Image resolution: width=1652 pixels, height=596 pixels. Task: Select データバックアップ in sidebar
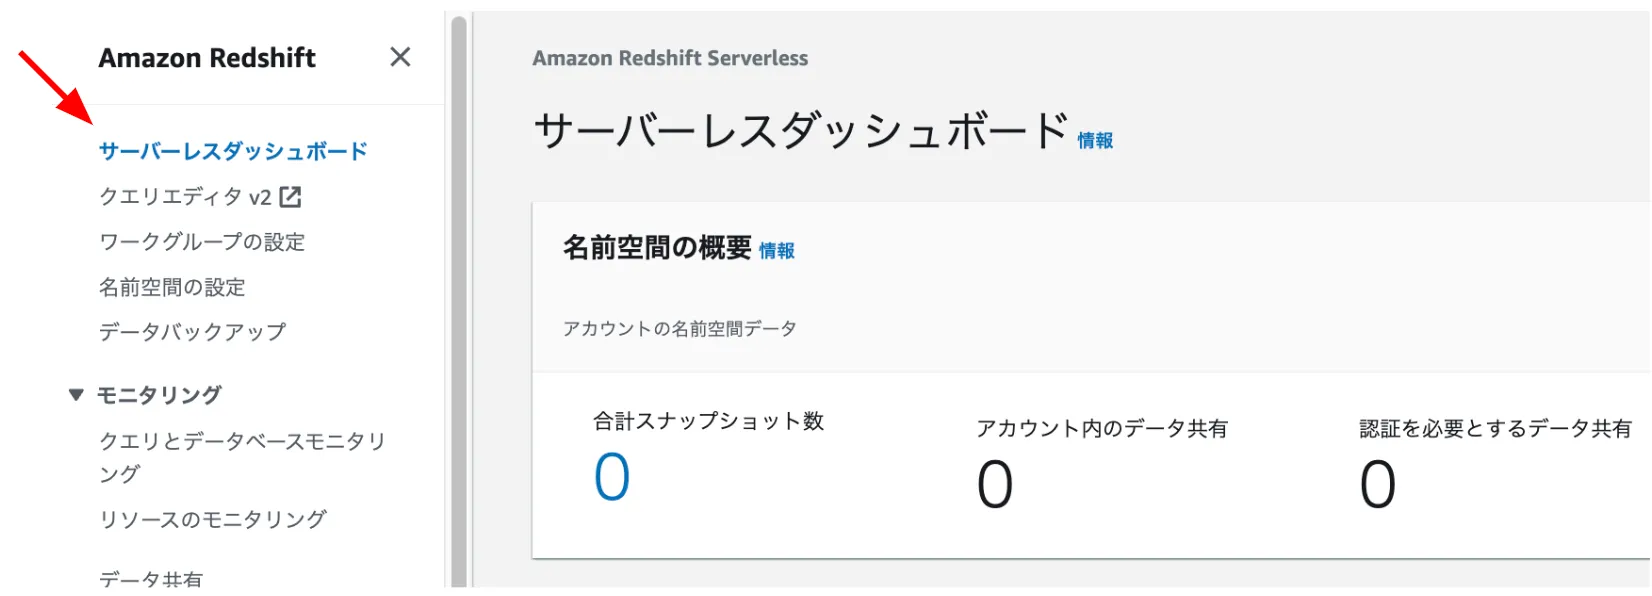(192, 332)
